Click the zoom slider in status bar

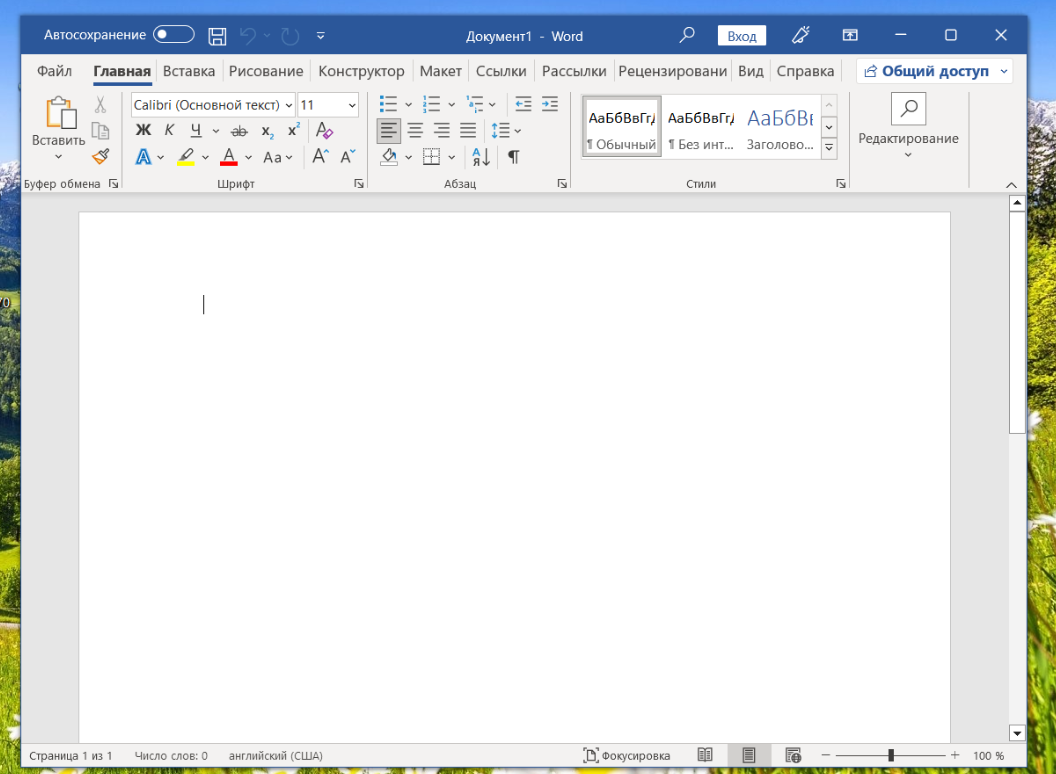890,756
